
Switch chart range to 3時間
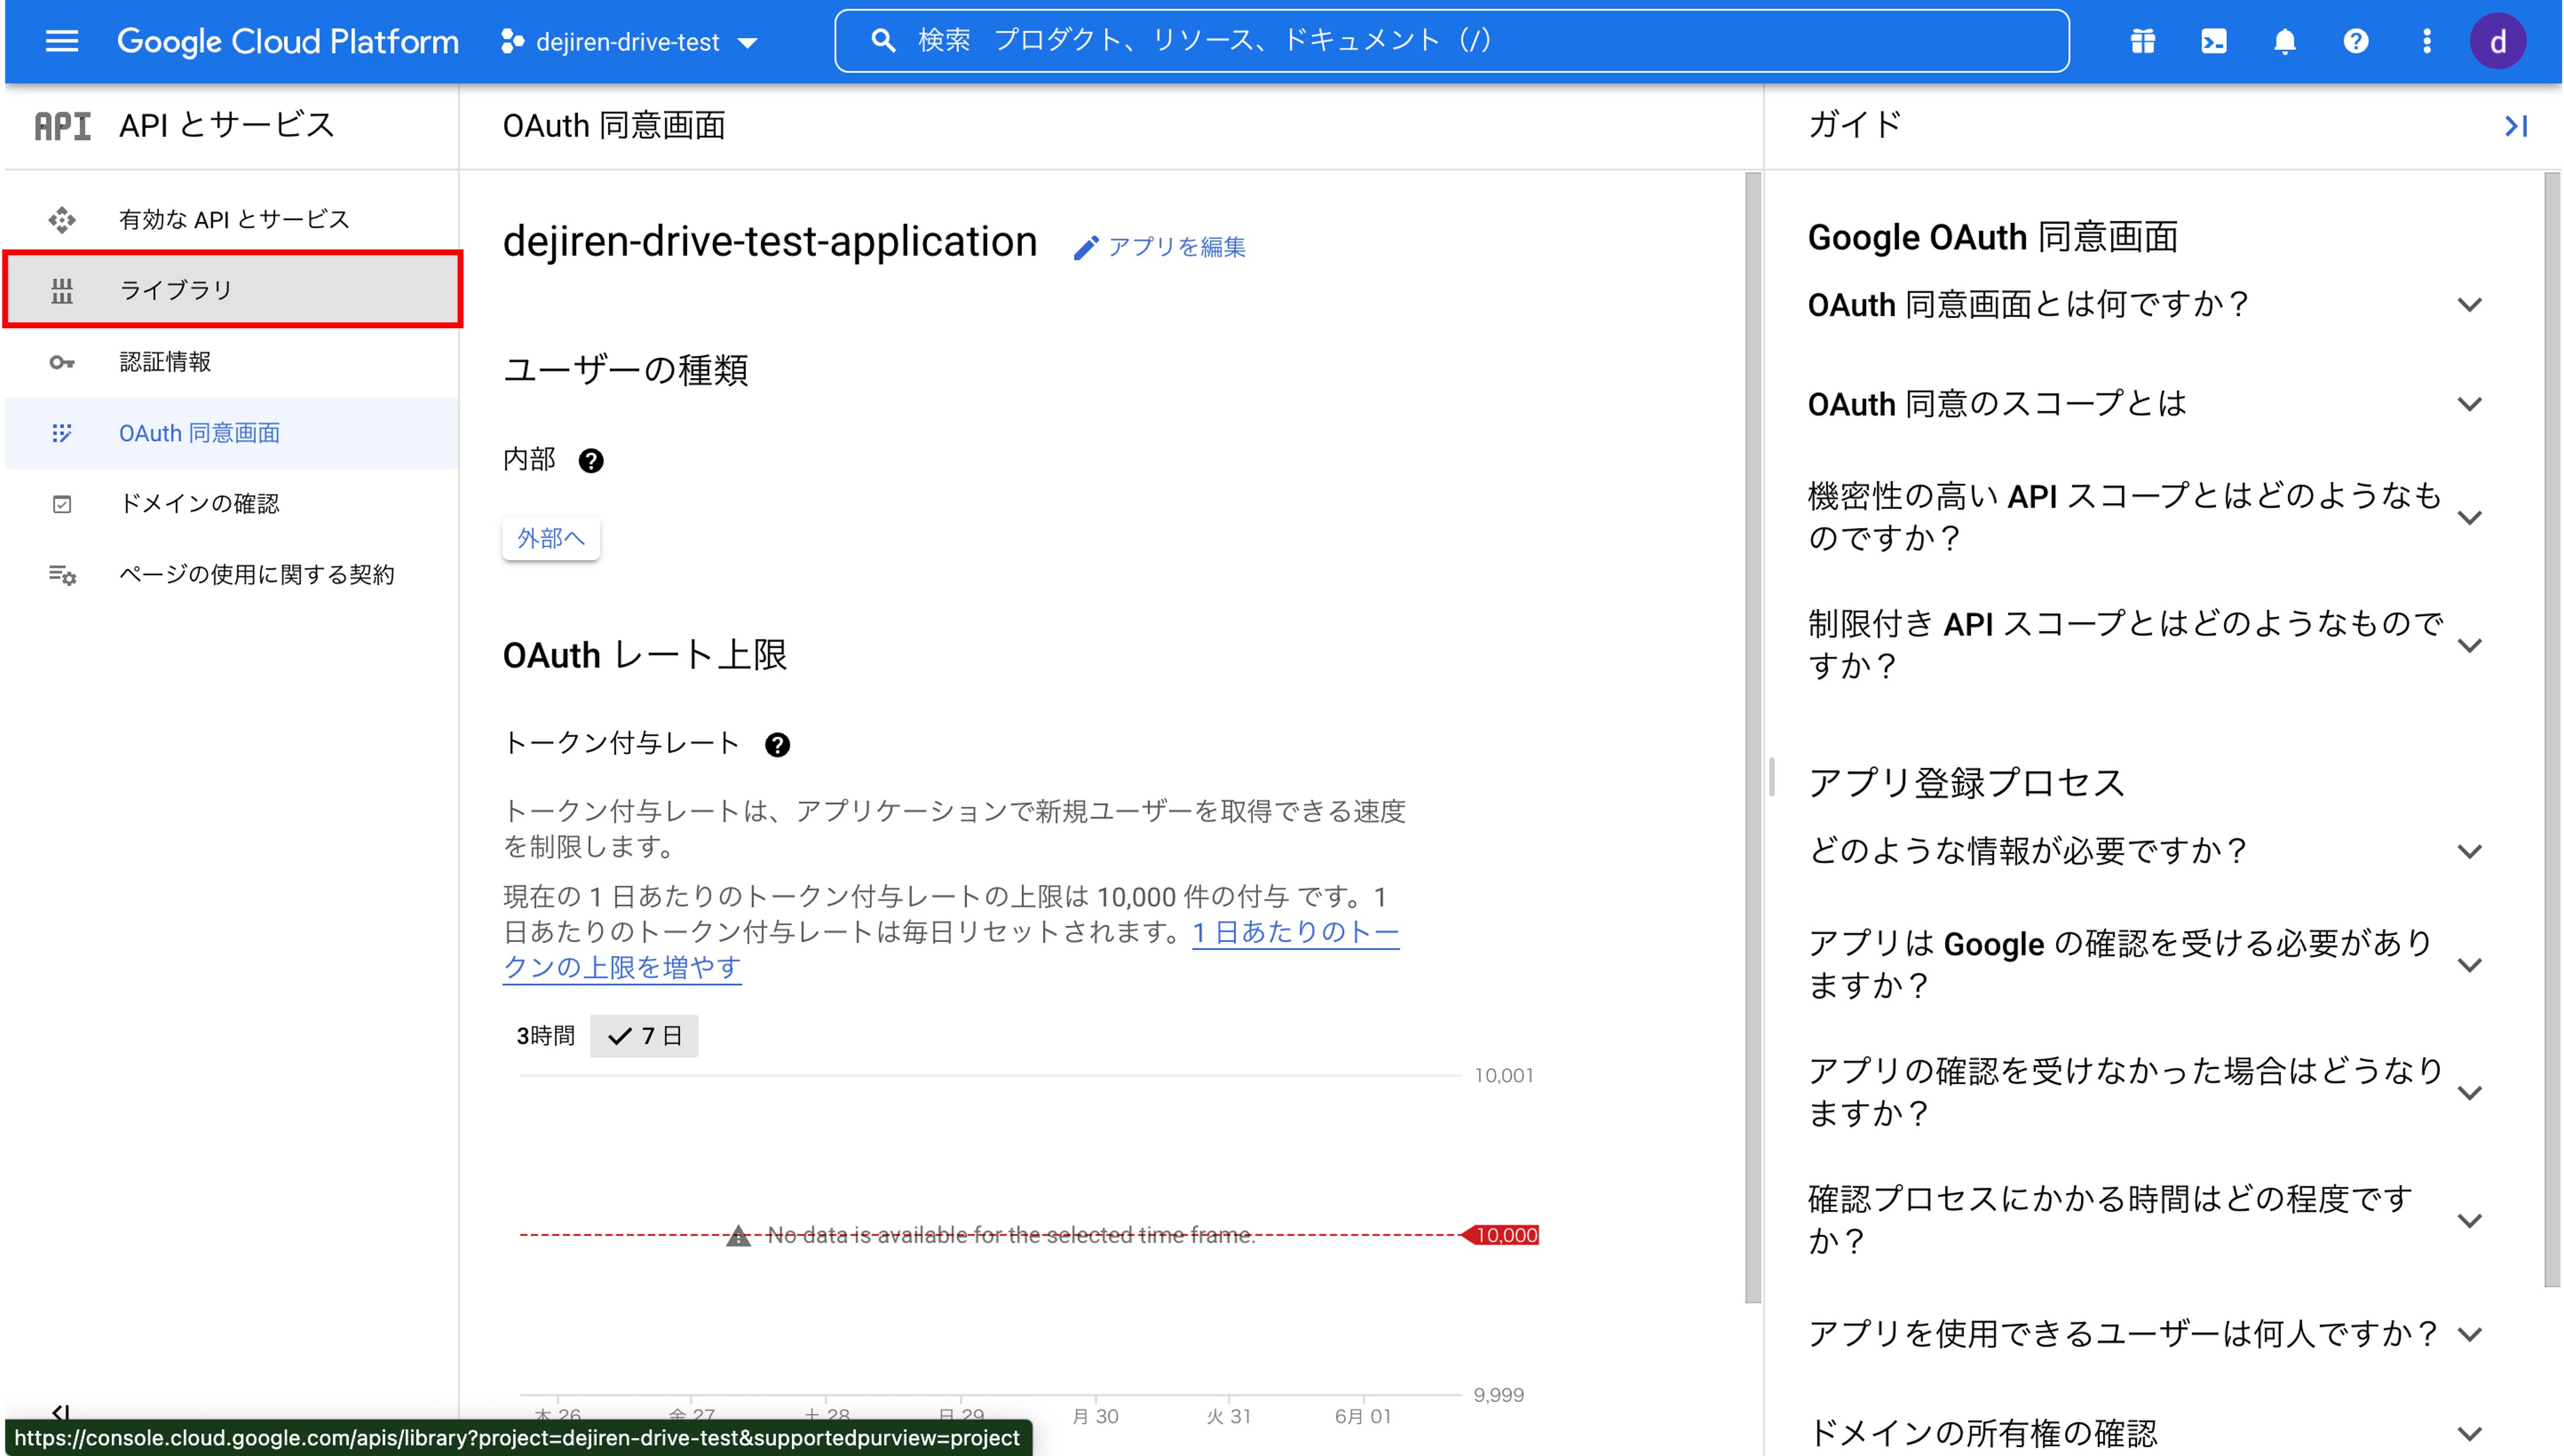(546, 1036)
